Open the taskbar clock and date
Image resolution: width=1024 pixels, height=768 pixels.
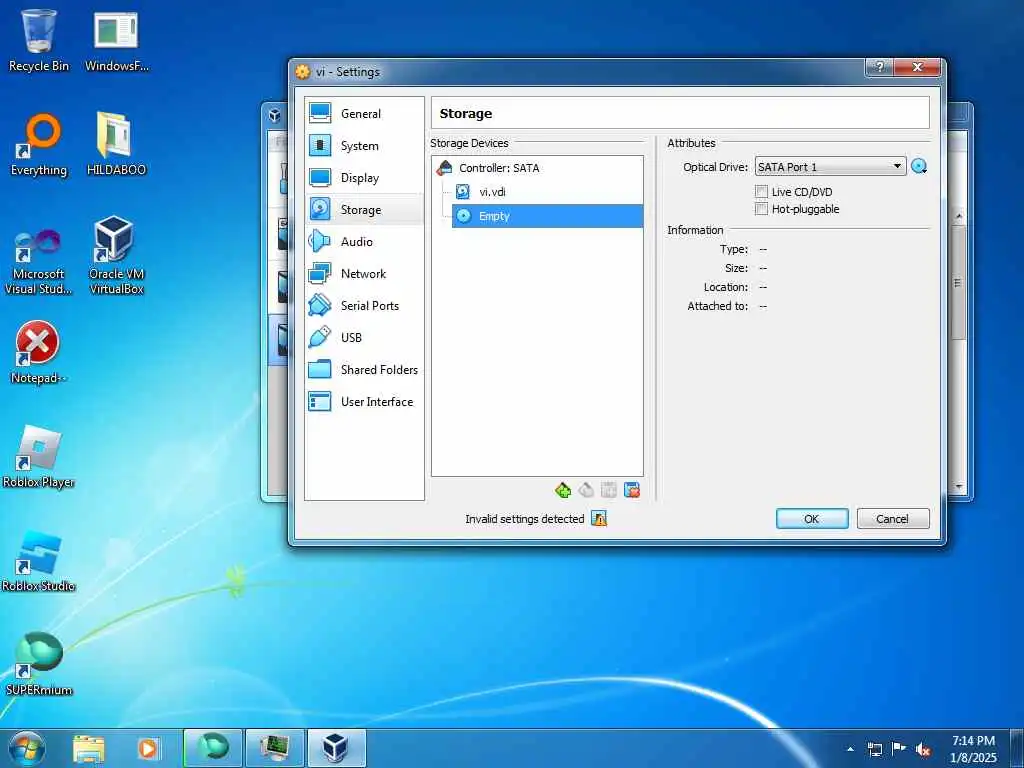pyautogui.click(x=973, y=749)
